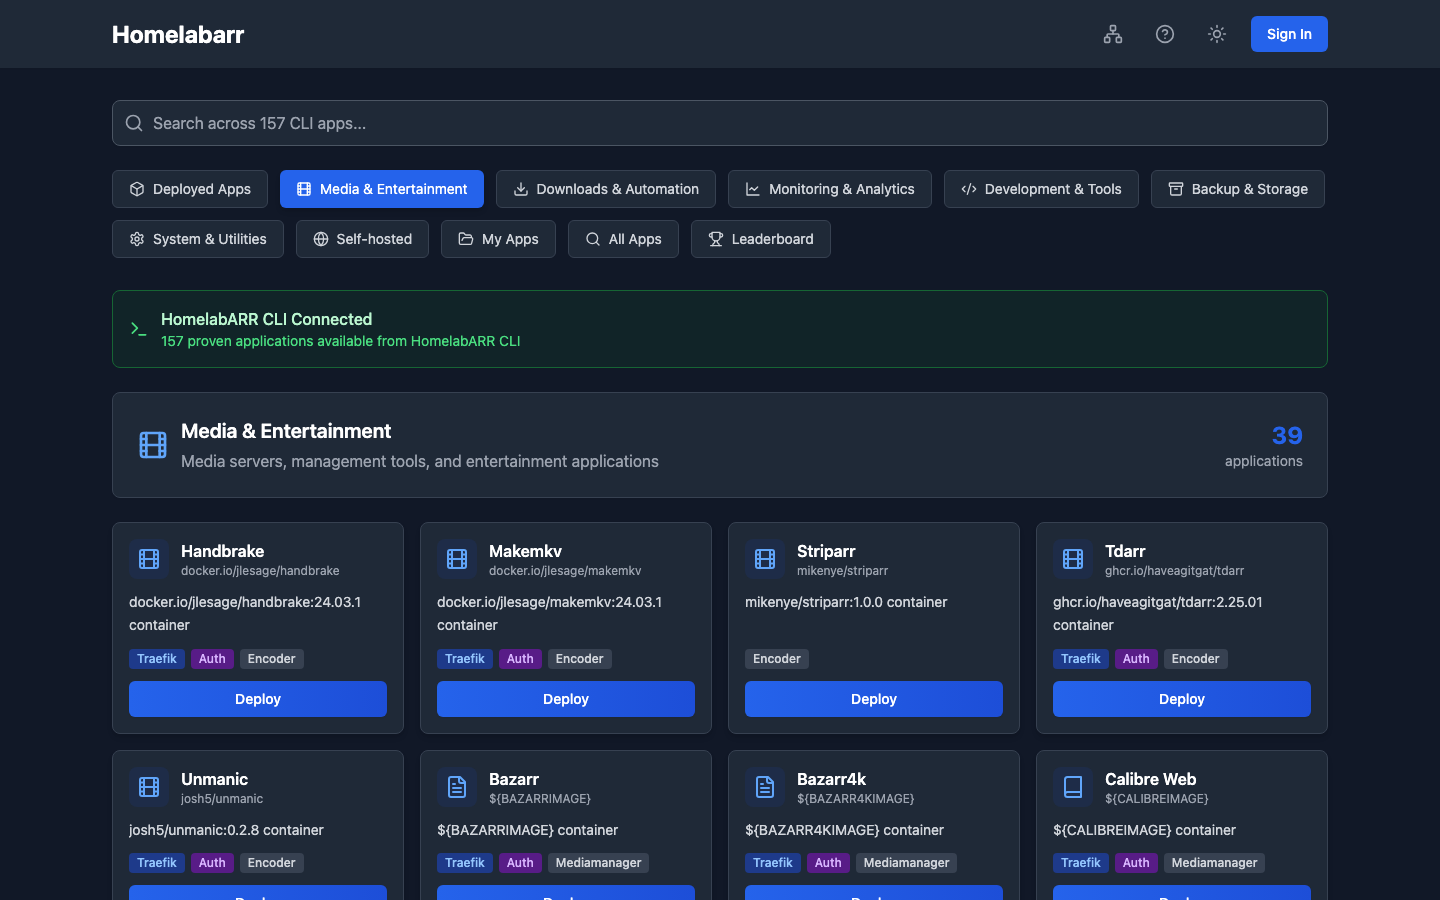
Task: Click the terminal icon in CLI Connected banner
Action: (x=139, y=329)
